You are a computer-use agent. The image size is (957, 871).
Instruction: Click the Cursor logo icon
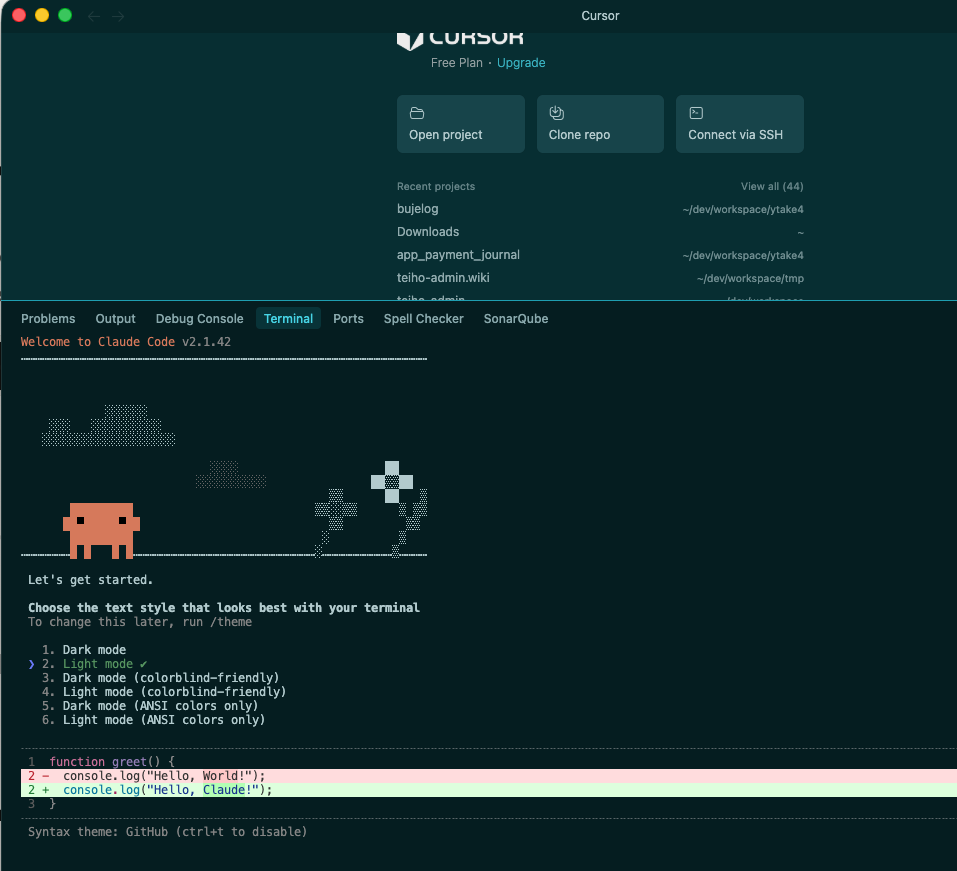click(x=409, y=39)
